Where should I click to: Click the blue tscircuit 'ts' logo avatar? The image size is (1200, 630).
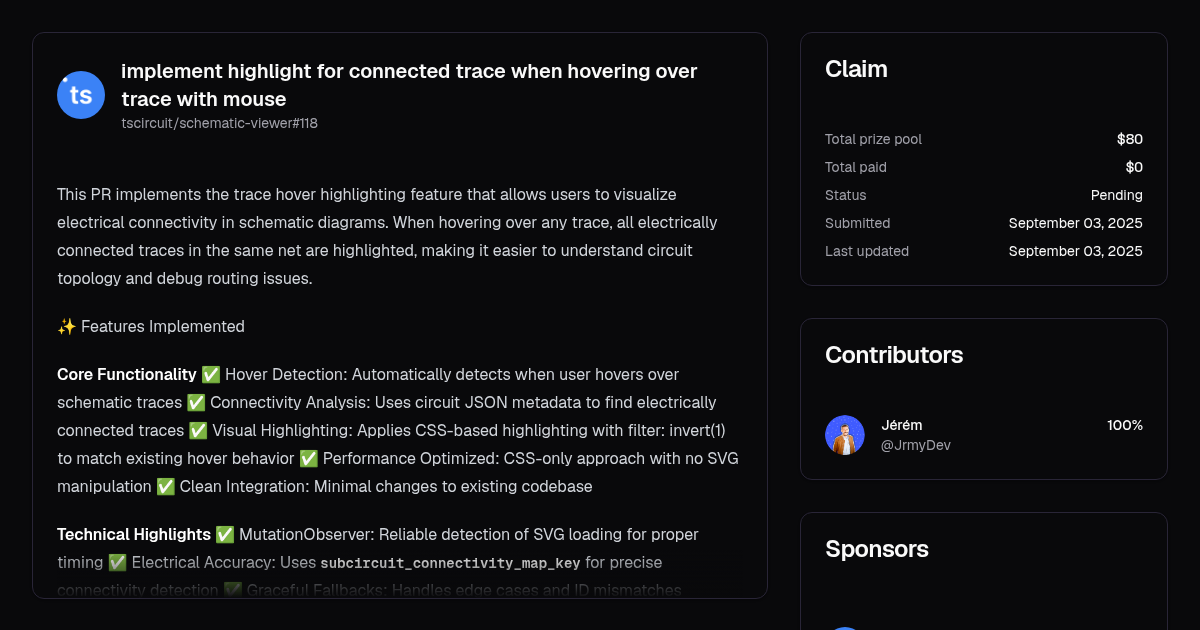(x=81, y=95)
